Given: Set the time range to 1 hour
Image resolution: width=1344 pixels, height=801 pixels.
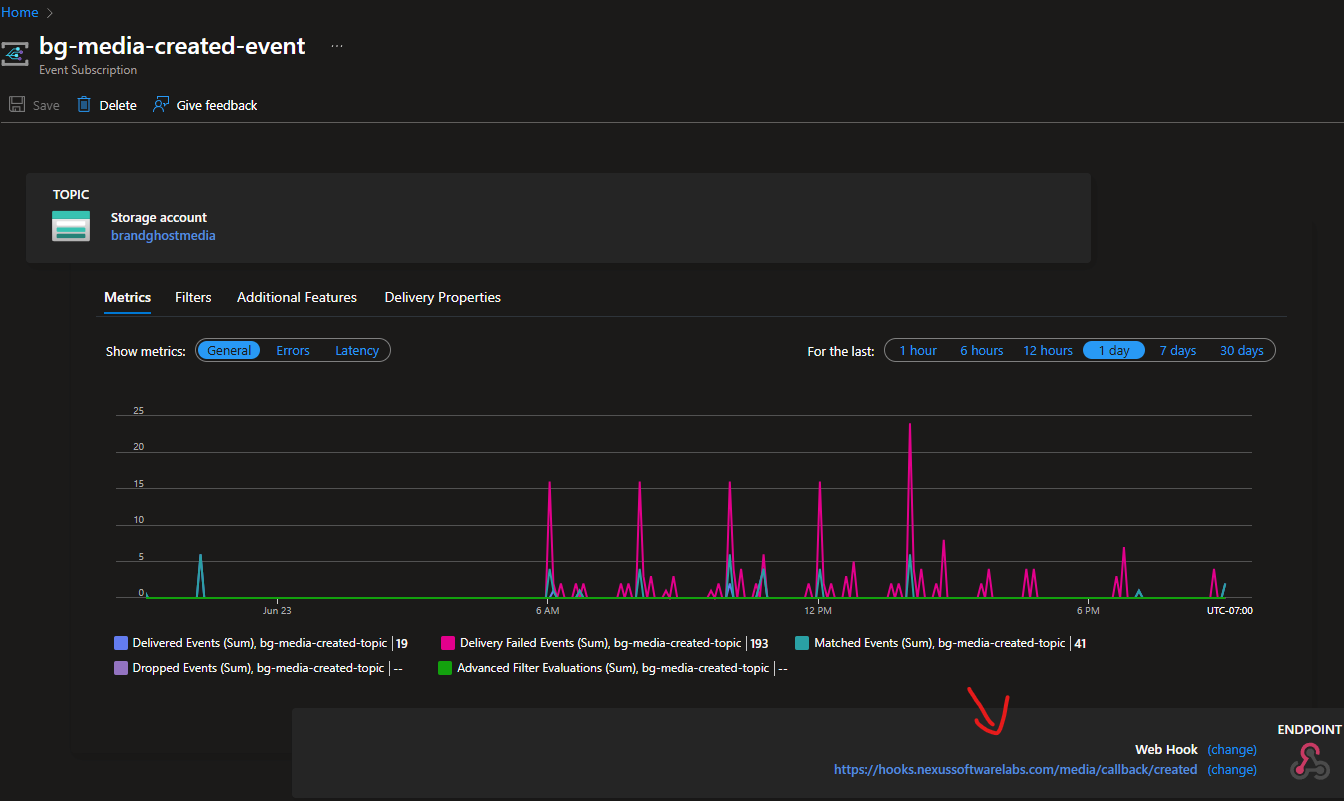Looking at the screenshot, I should 918,351.
